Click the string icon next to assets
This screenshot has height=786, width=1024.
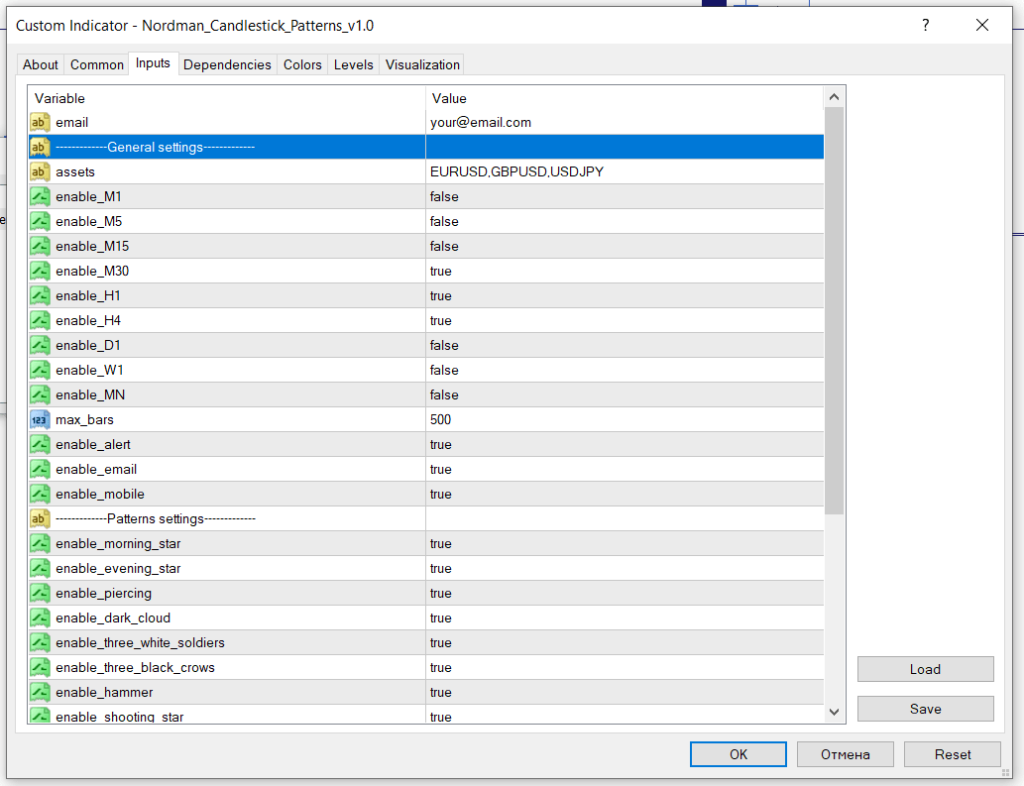pos(40,172)
